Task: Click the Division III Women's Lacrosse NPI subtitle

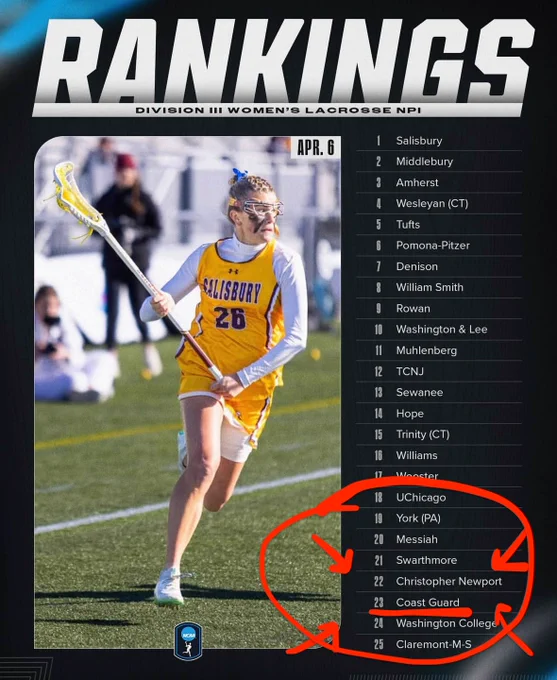Action: (x=278, y=110)
